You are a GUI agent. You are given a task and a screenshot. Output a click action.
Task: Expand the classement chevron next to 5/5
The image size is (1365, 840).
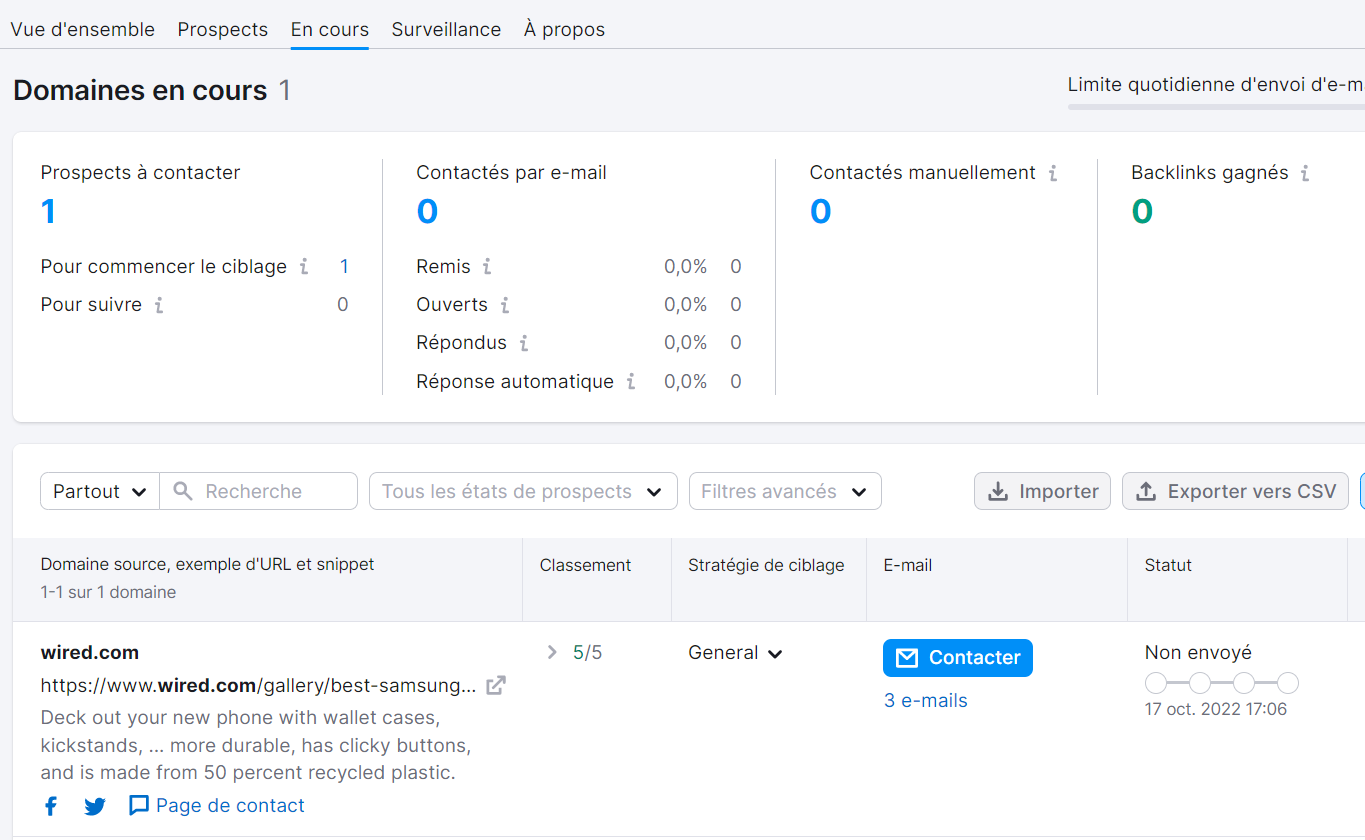(x=551, y=651)
